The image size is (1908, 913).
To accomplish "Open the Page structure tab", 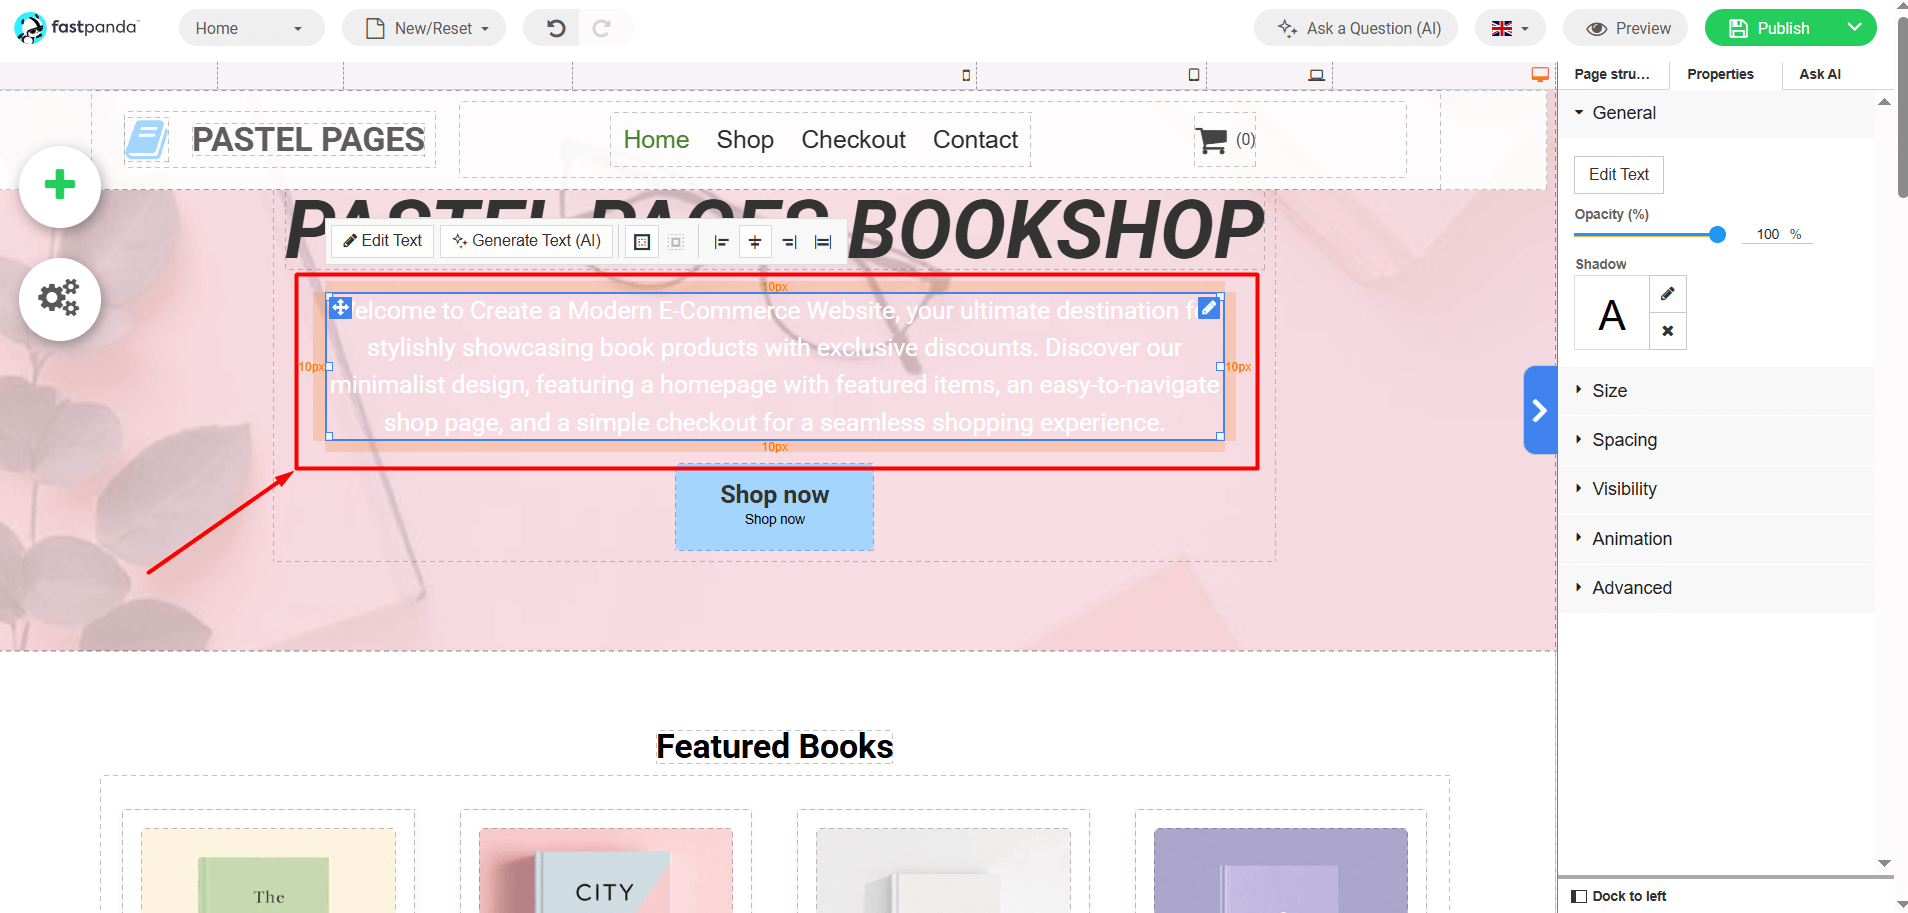I will 1611,74.
